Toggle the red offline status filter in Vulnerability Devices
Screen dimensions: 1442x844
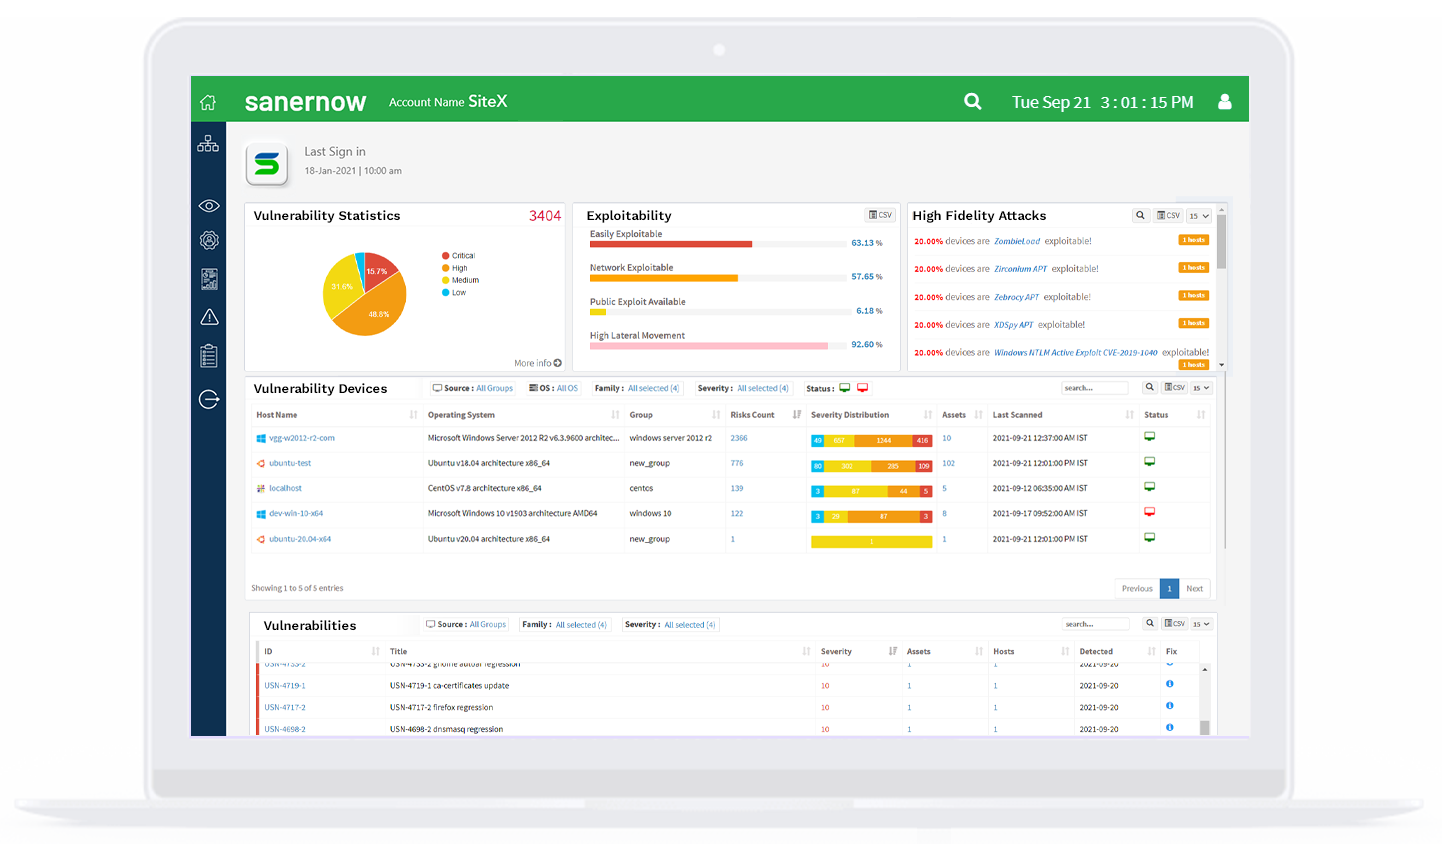click(862, 387)
